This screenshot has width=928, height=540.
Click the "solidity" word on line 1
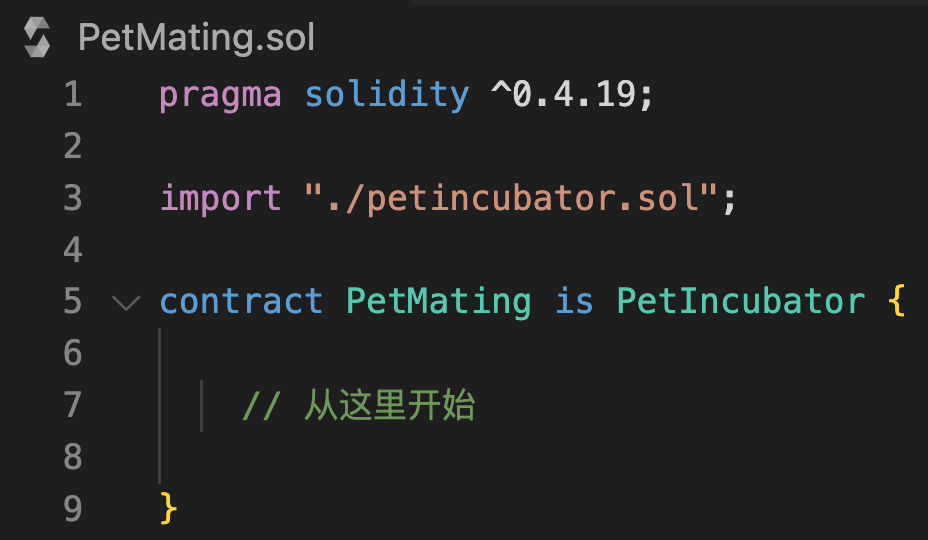[x=386, y=94]
